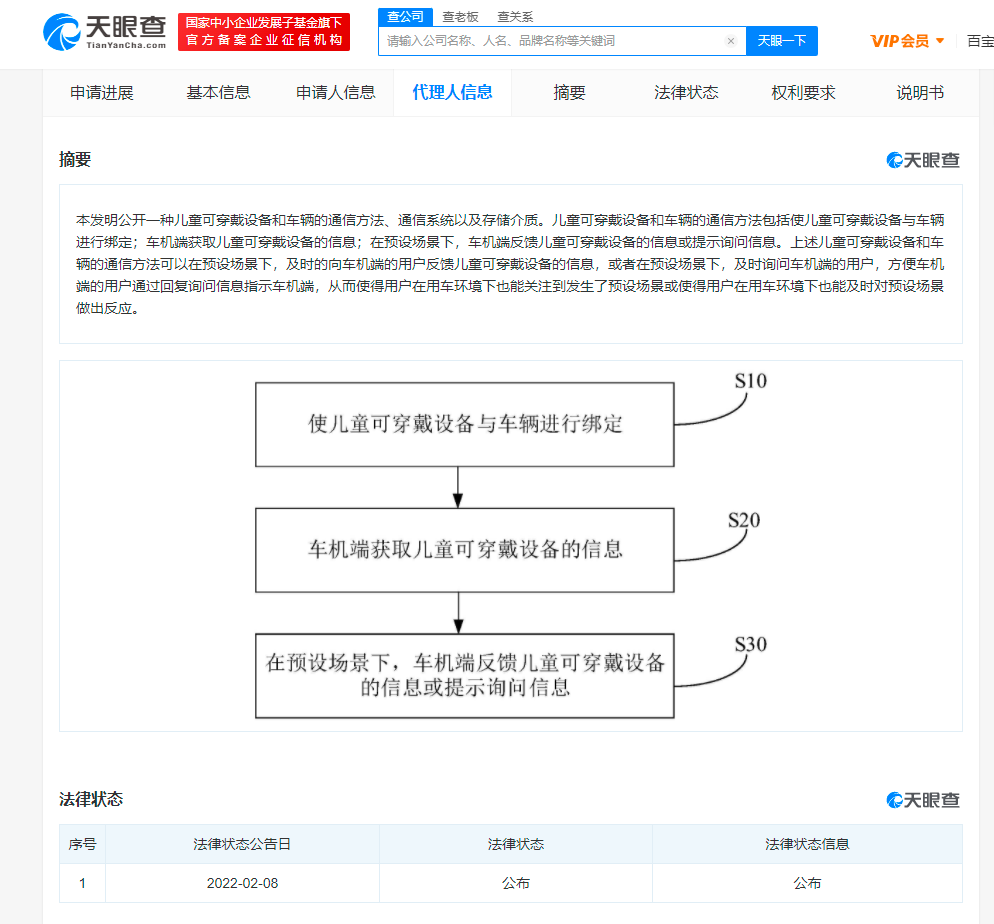
Task: Open the 说明书 section link
Action: 919,91
